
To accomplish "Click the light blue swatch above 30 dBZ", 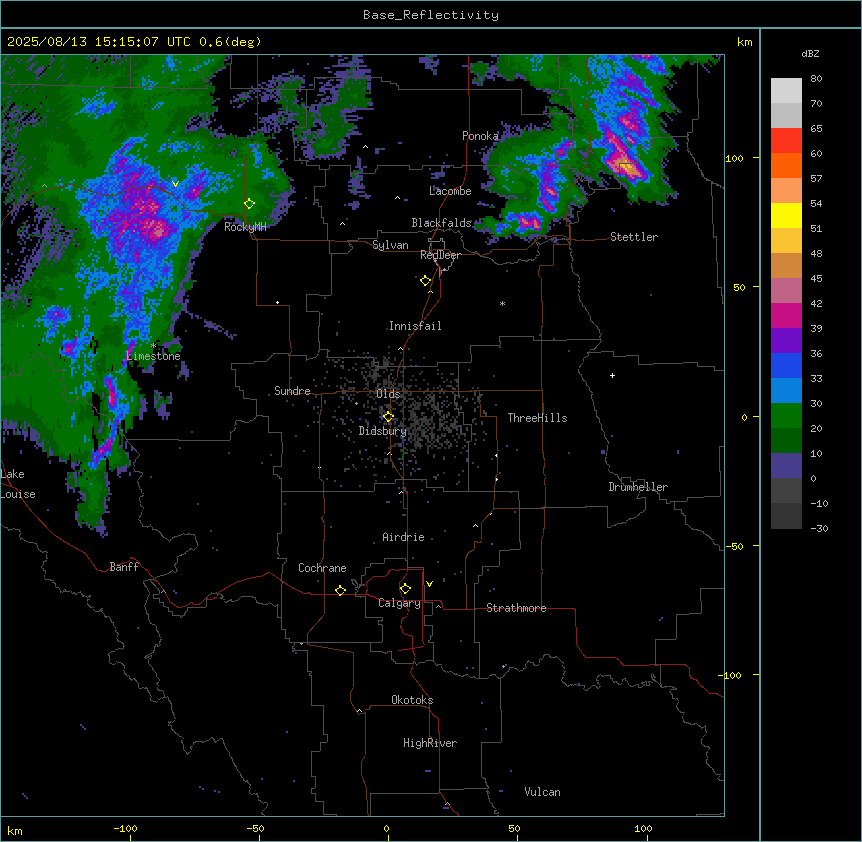I will (x=786, y=390).
